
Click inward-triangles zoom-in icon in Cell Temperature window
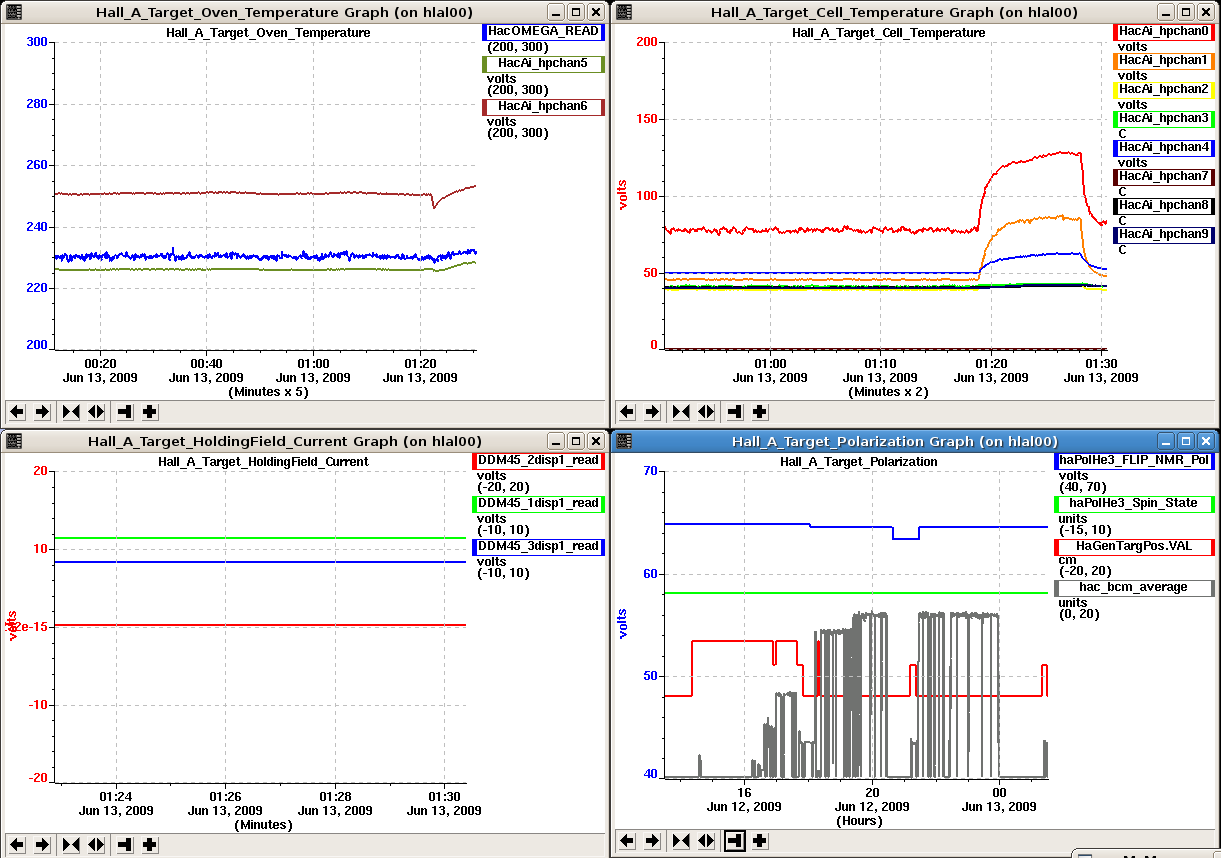pos(681,411)
